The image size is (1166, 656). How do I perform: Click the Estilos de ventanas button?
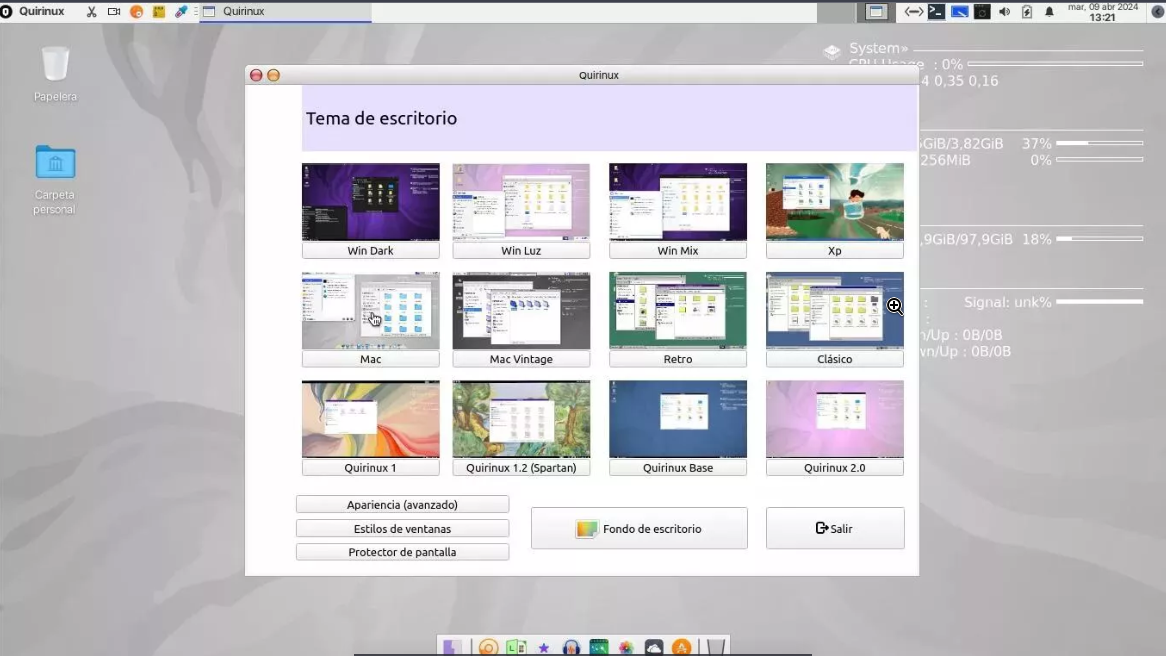tap(402, 528)
